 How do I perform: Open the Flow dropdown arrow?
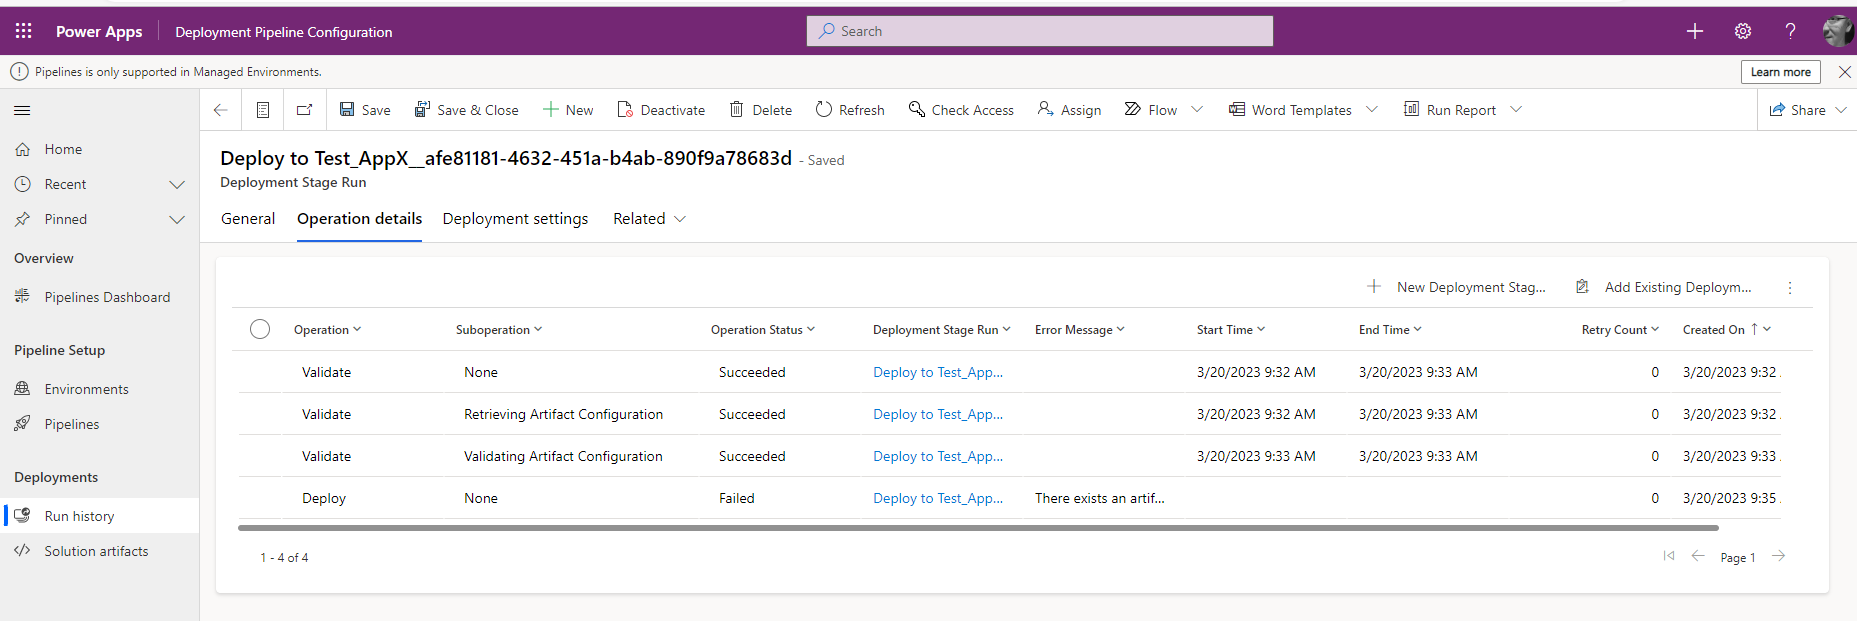(x=1197, y=110)
